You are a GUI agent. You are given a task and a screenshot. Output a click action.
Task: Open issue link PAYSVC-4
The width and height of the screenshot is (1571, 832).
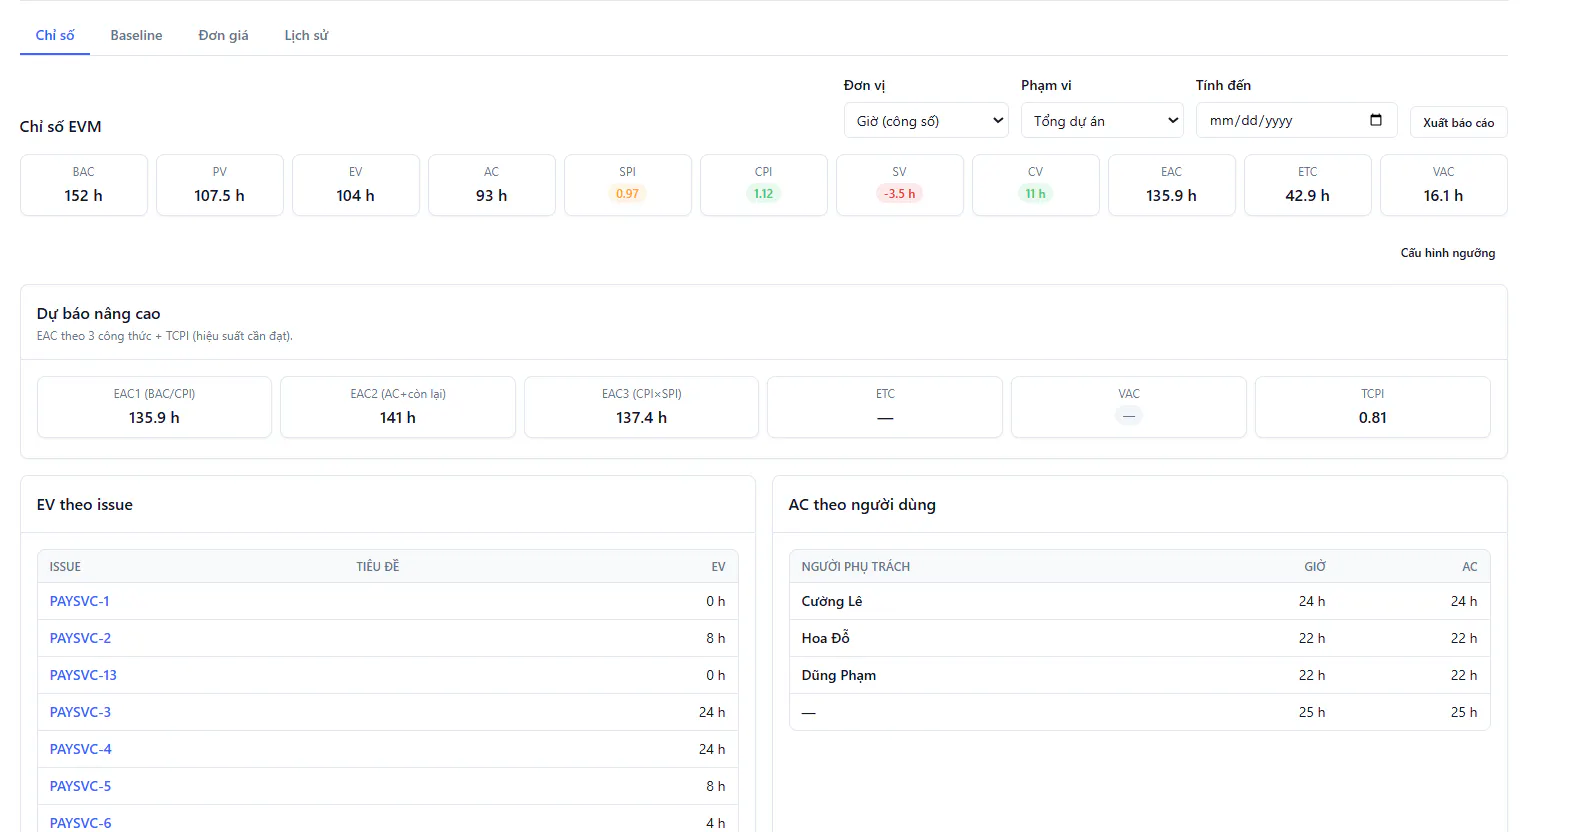pos(81,749)
